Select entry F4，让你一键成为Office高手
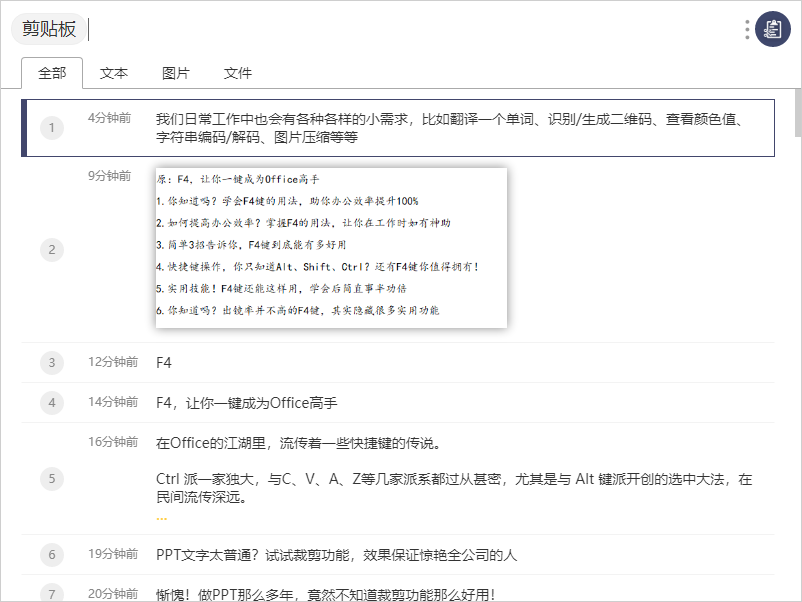Viewport: 802px width, 602px height. pos(398,403)
